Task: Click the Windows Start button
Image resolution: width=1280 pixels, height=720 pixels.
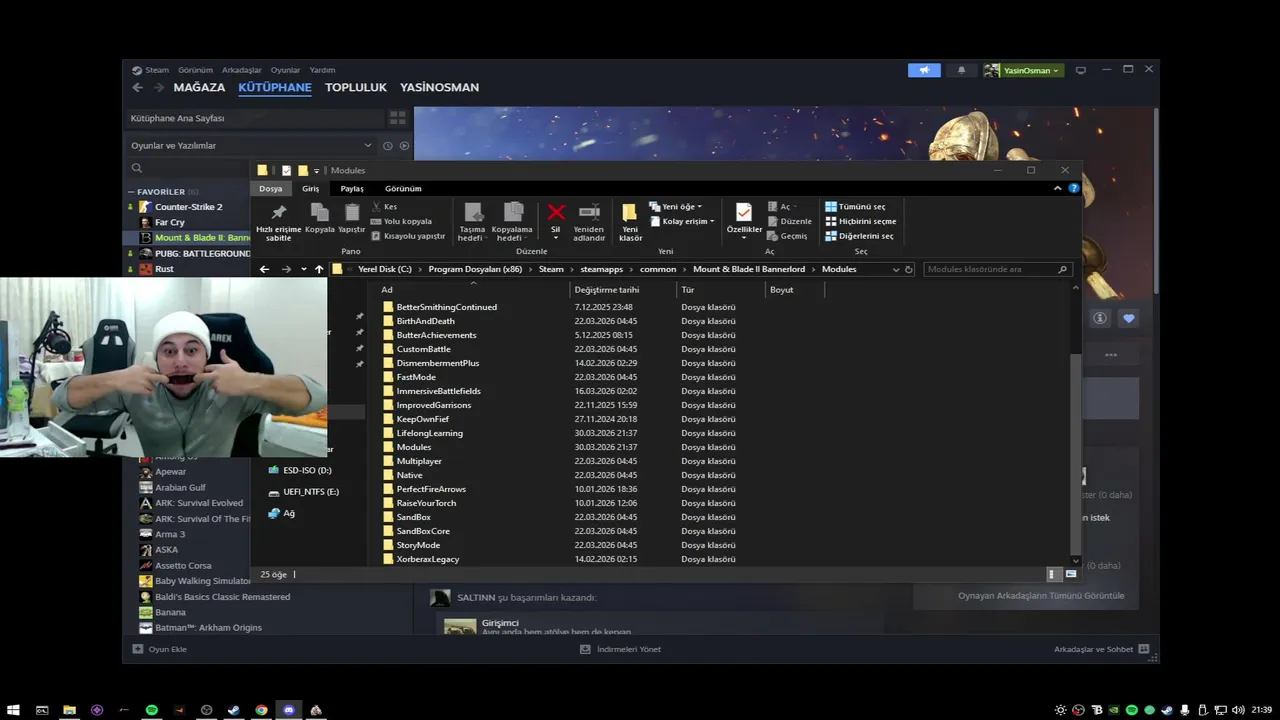Action: [14, 710]
